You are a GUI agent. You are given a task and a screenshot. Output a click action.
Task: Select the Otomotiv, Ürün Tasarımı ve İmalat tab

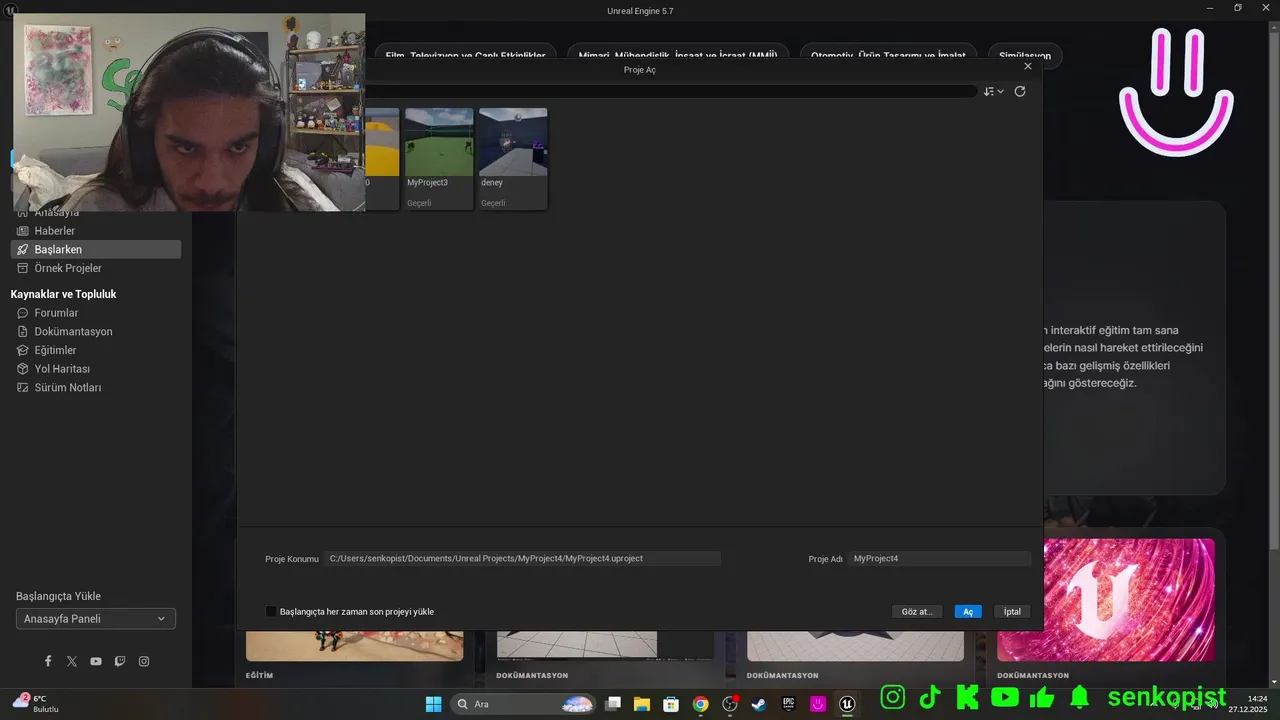[x=888, y=55]
